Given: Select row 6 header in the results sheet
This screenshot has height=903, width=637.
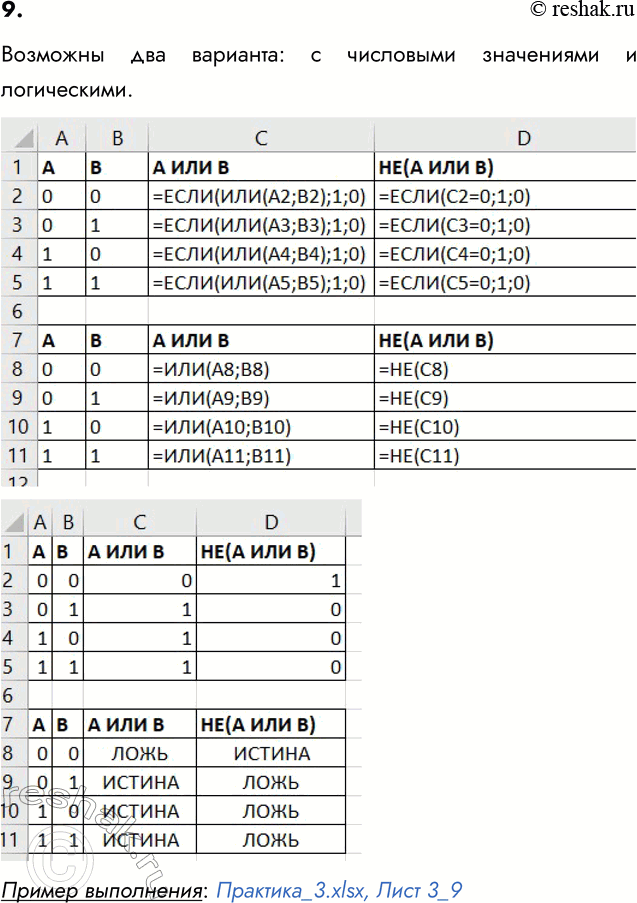Looking at the screenshot, I should pyautogui.click(x=12, y=695).
